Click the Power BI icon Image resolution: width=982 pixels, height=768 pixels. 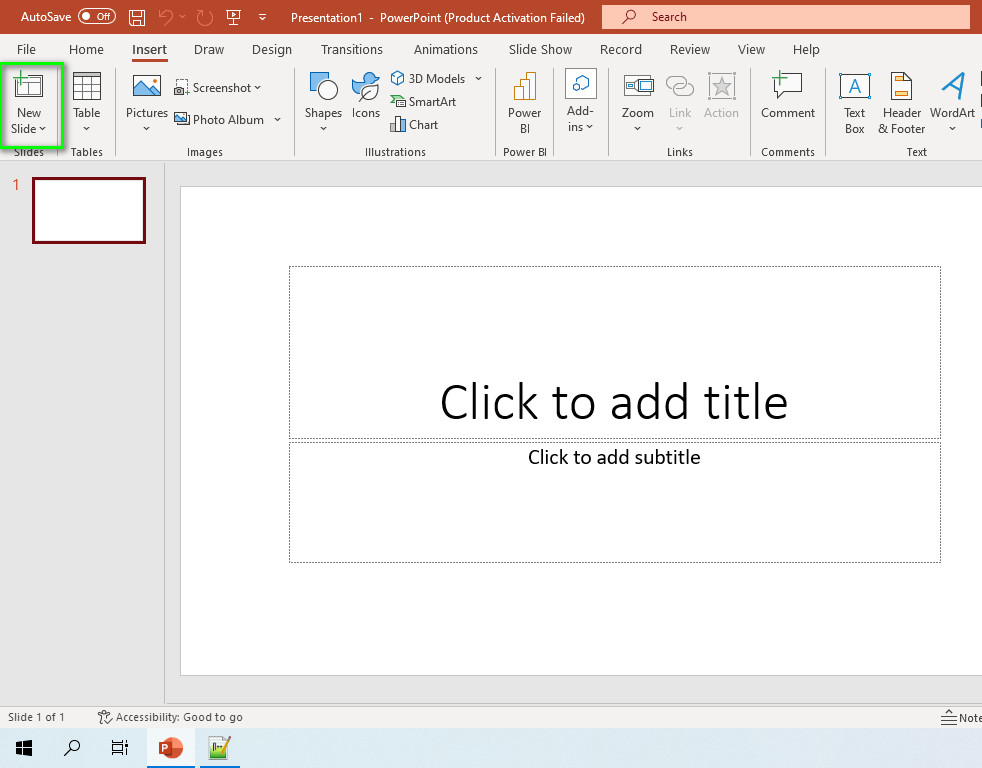click(525, 86)
